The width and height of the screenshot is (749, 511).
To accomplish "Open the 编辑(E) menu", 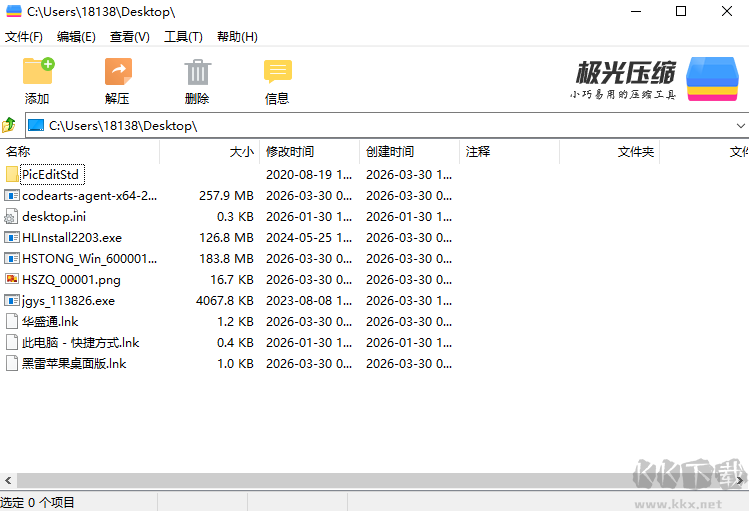I will 76,37.
